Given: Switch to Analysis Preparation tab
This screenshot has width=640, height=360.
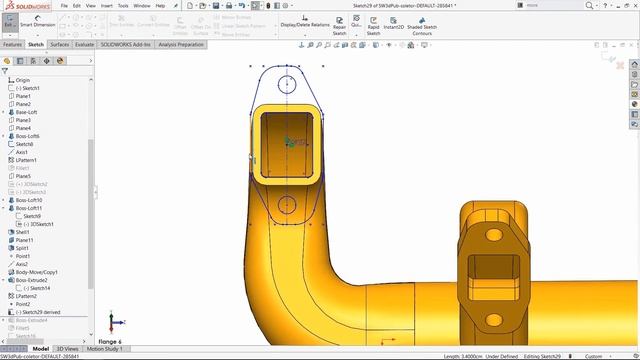Looking at the screenshot, I should coord(181,44).
